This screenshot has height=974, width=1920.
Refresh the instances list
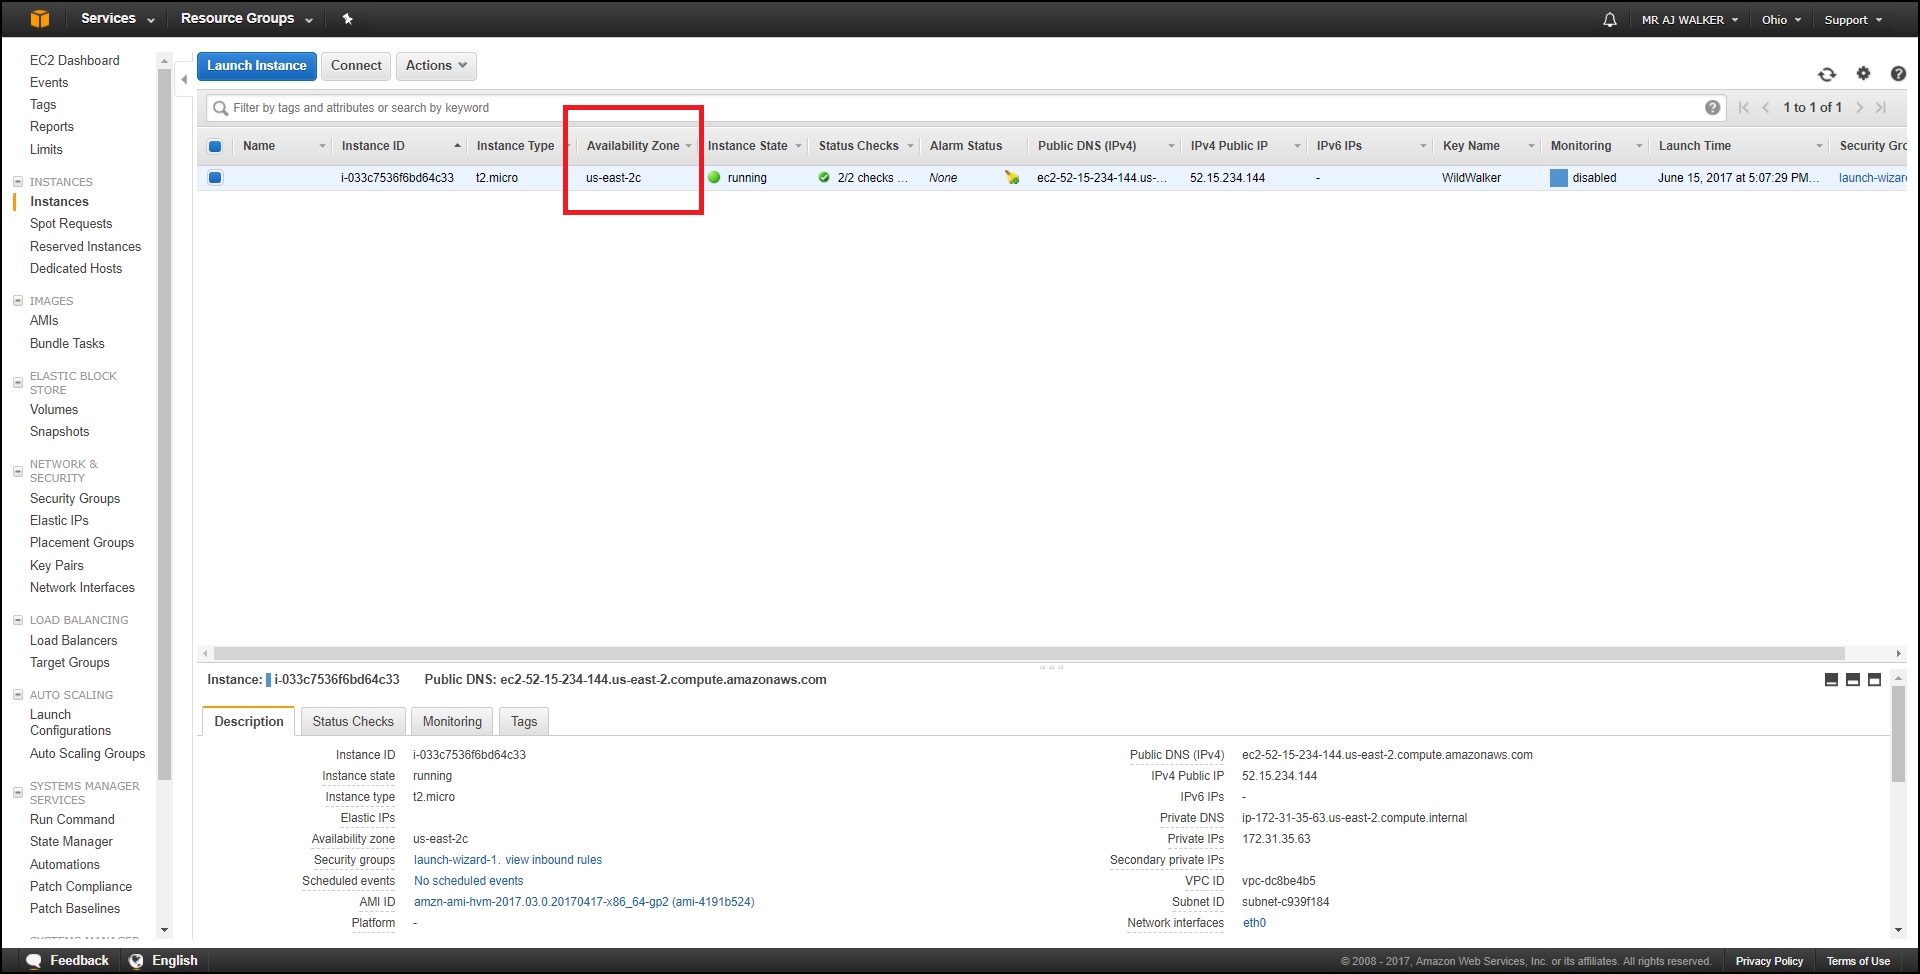(x=1827, y=74)
